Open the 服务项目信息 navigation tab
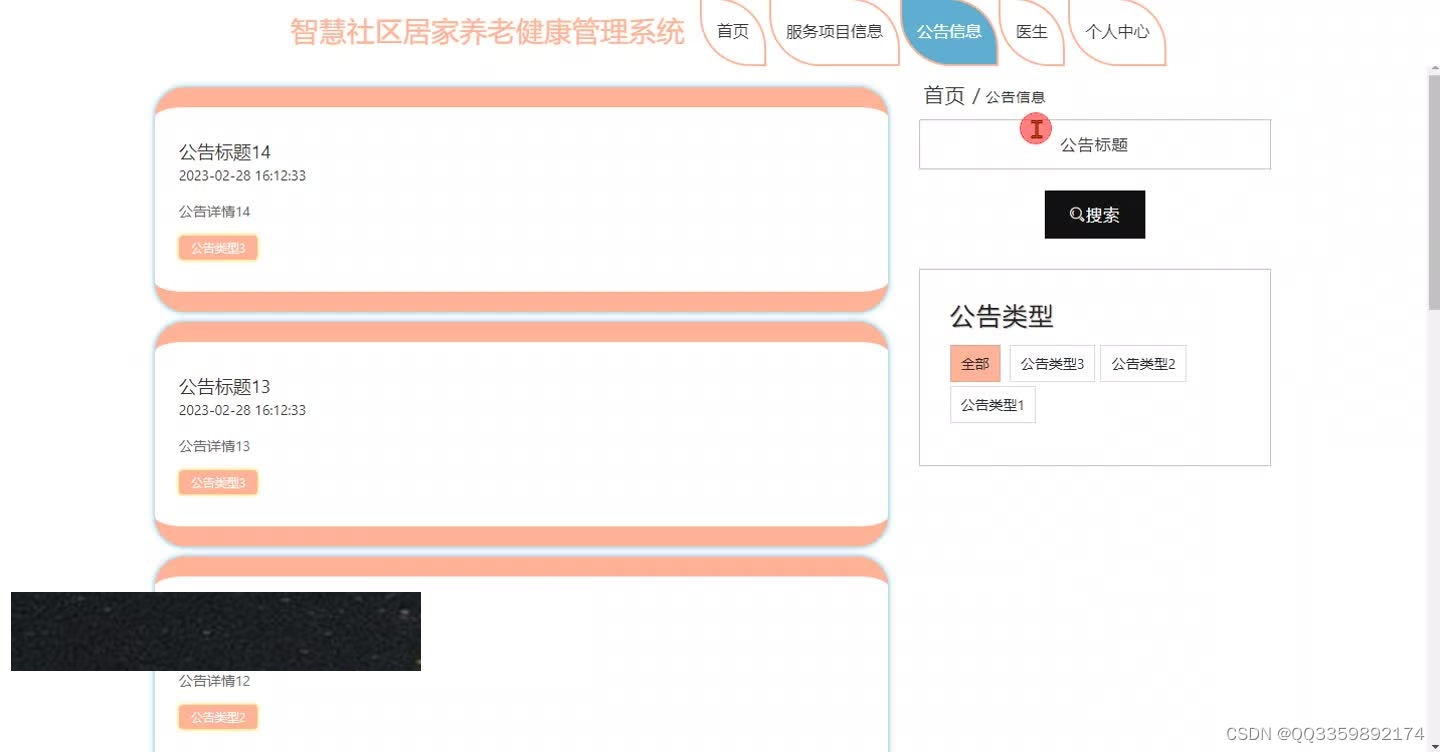 pos(834,31)
